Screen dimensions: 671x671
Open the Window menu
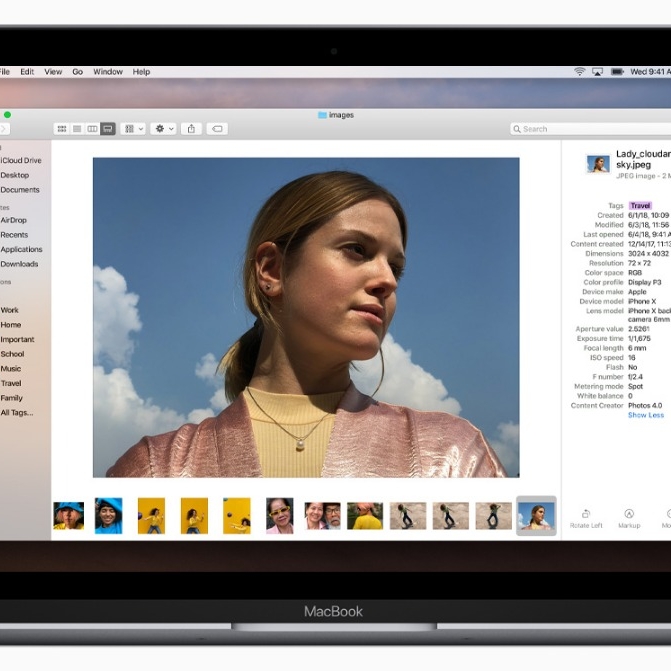108,72
